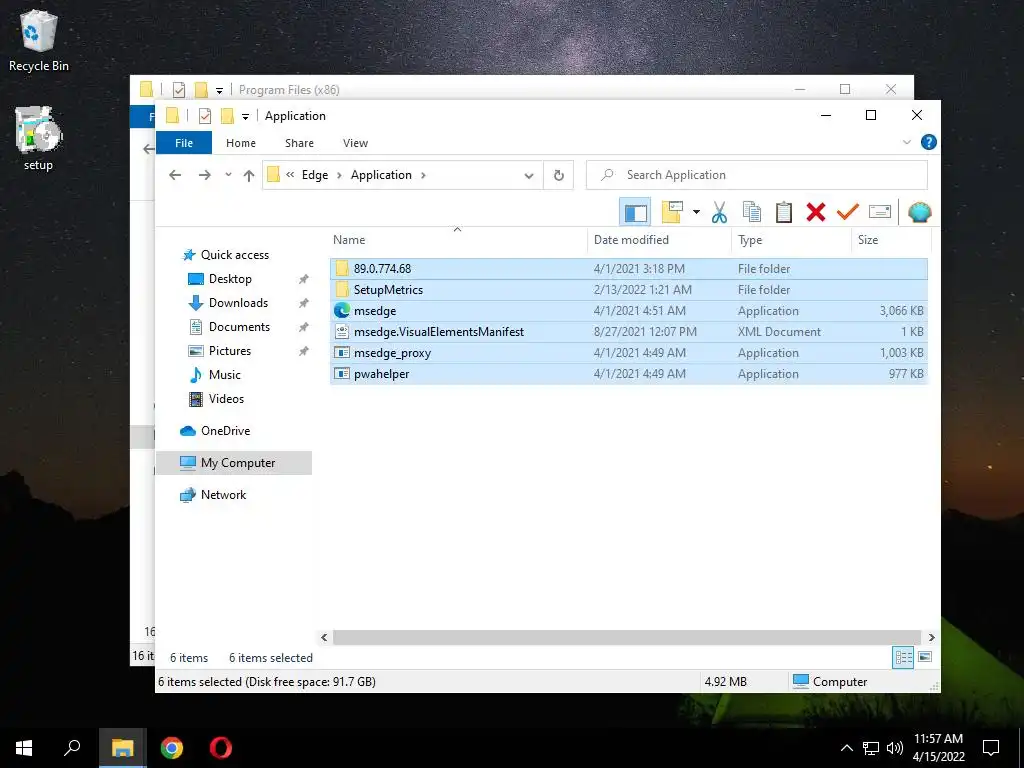Viewport: 1024px width, 768px height.
Task: Select the msedge application file
Action: tap(629, 311)
